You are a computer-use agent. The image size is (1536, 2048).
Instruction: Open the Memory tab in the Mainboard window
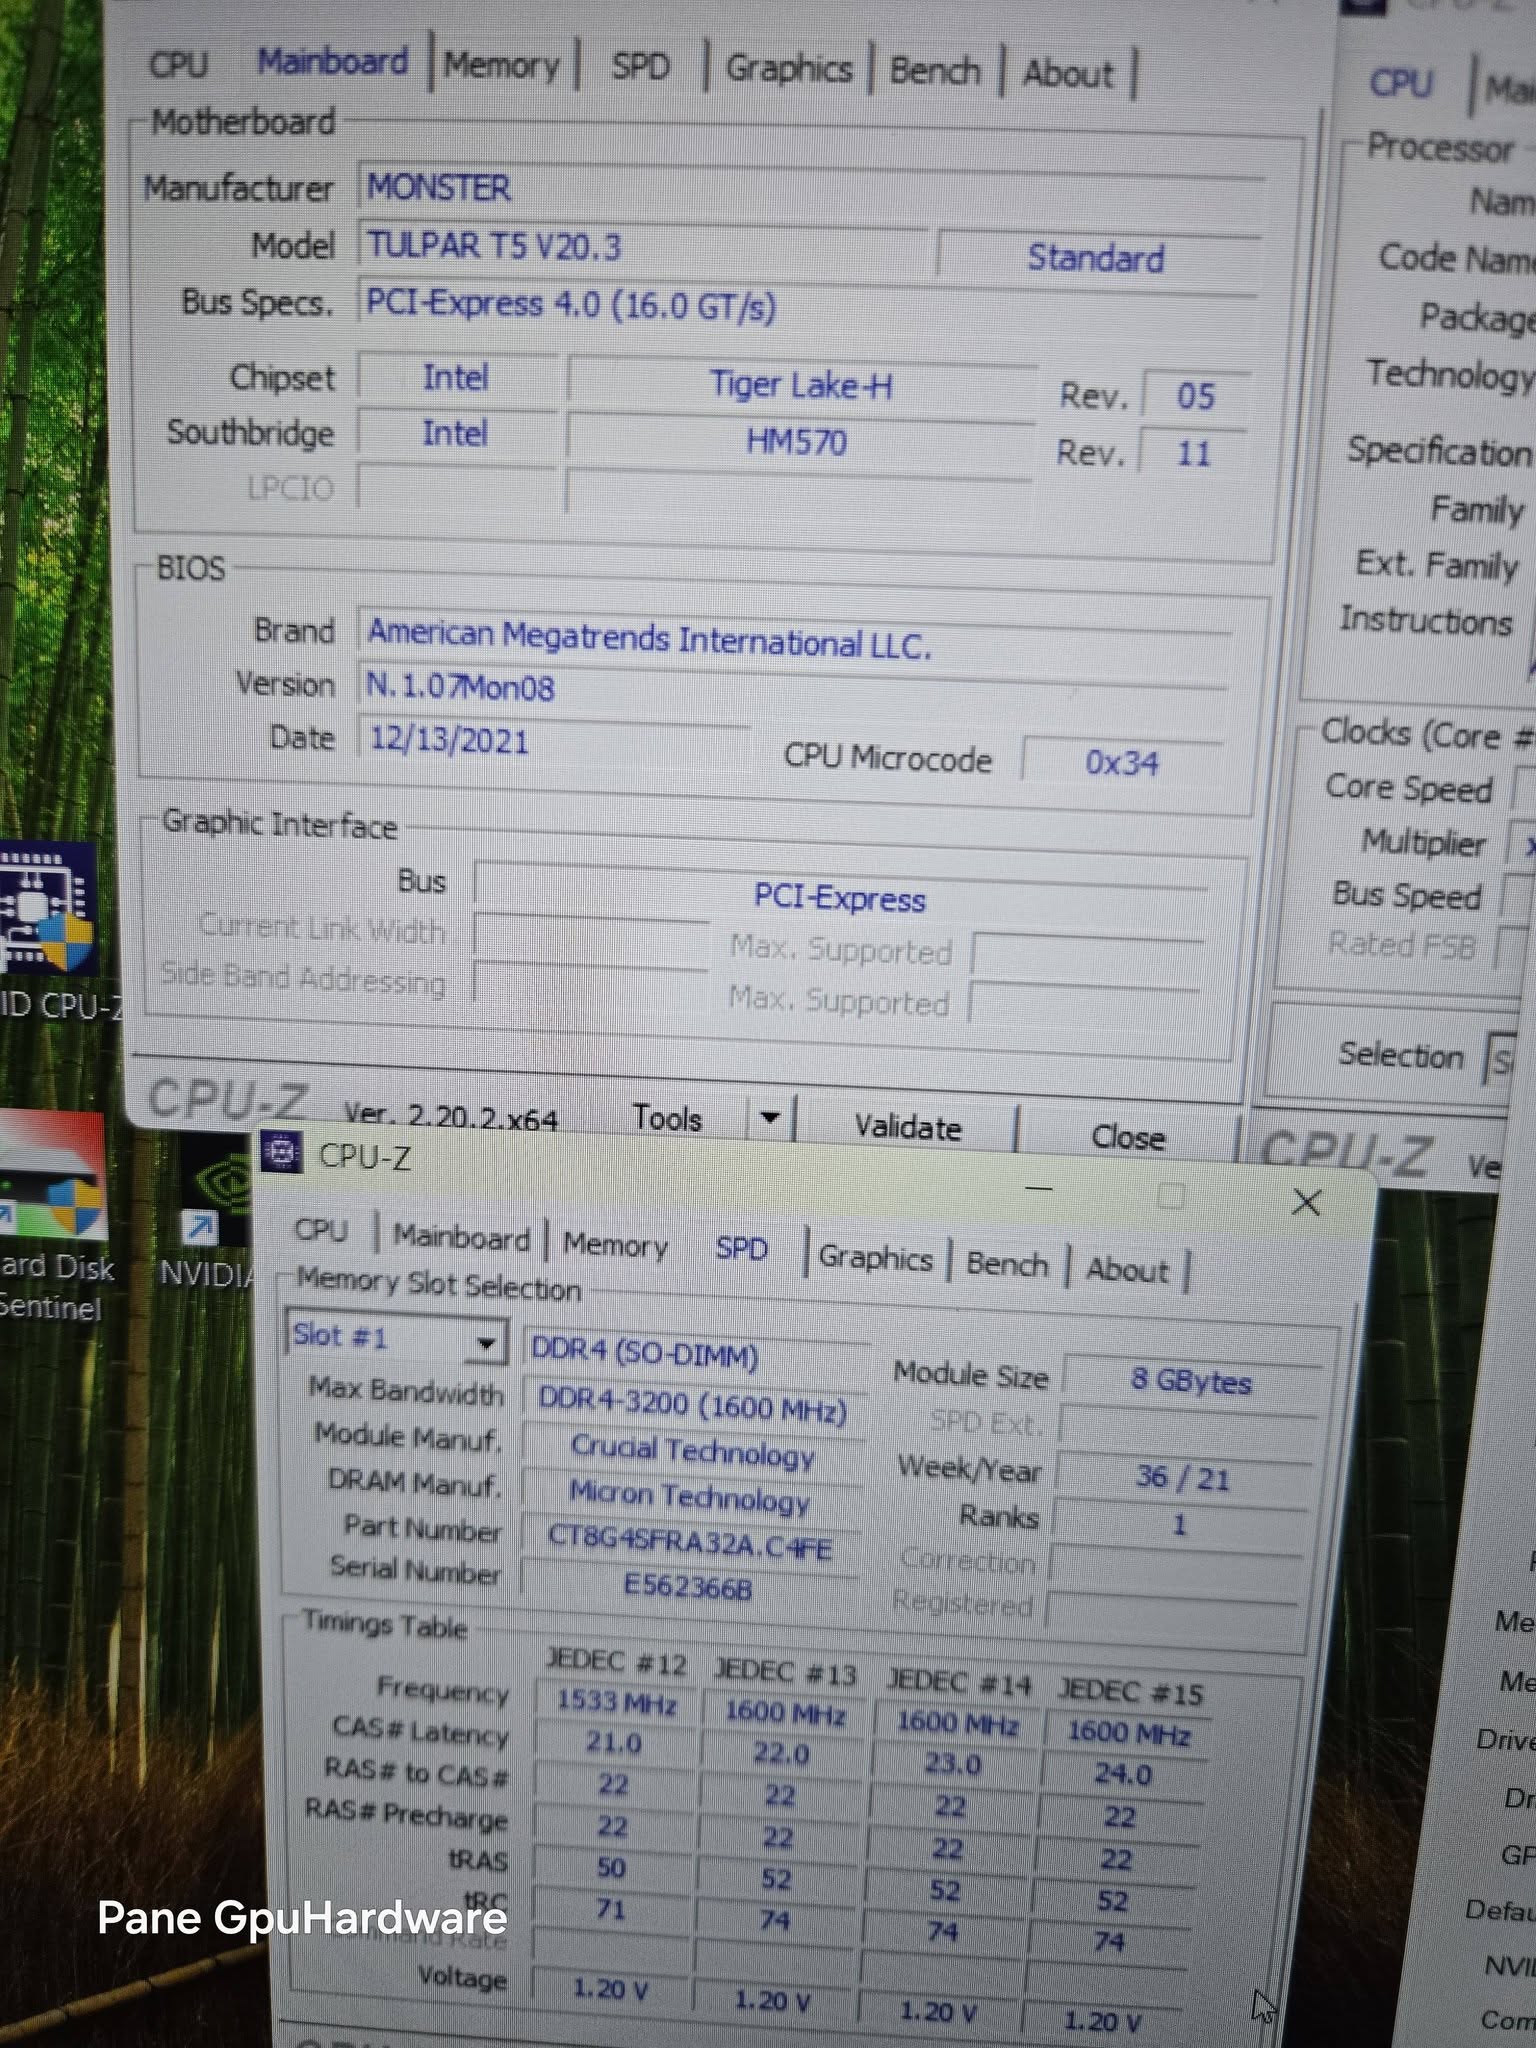coord(502,66)
